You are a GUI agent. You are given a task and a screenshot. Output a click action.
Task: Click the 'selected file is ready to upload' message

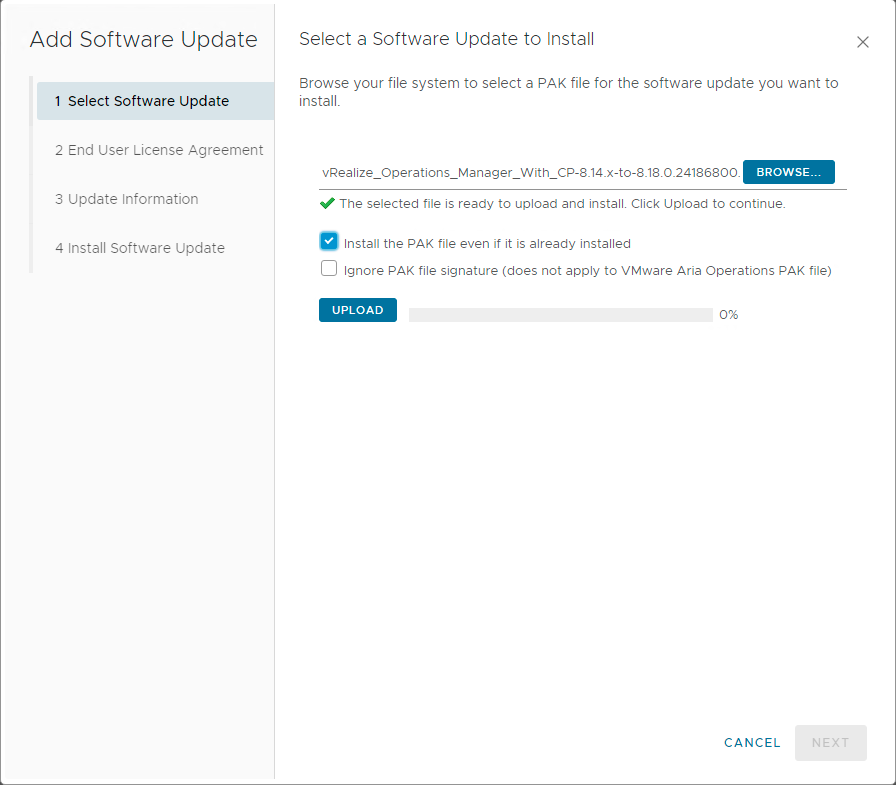click(x=562, y=204)
